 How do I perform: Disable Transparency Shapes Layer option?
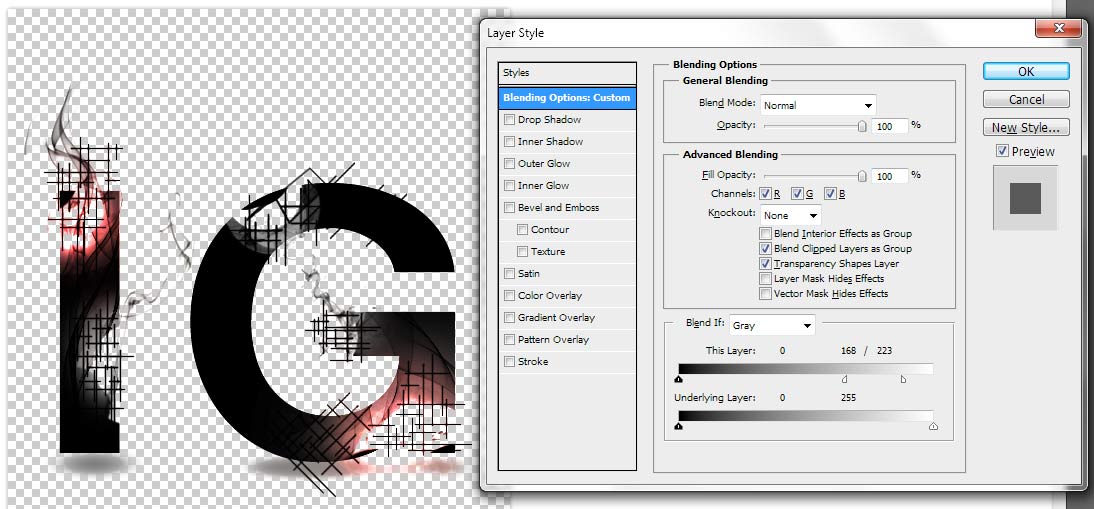pyautogui.click(x=766, y=264)
